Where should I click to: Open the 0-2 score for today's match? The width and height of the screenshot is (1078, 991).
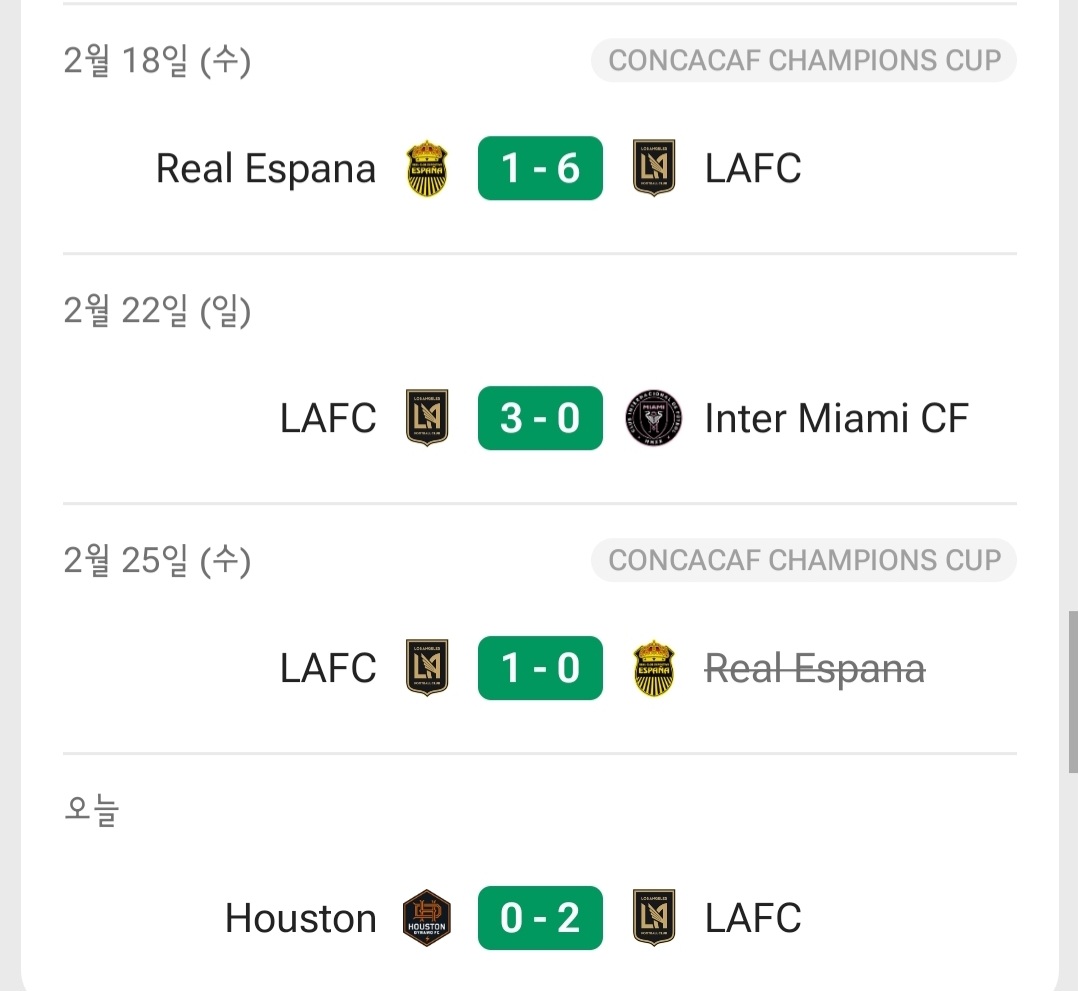540,918
